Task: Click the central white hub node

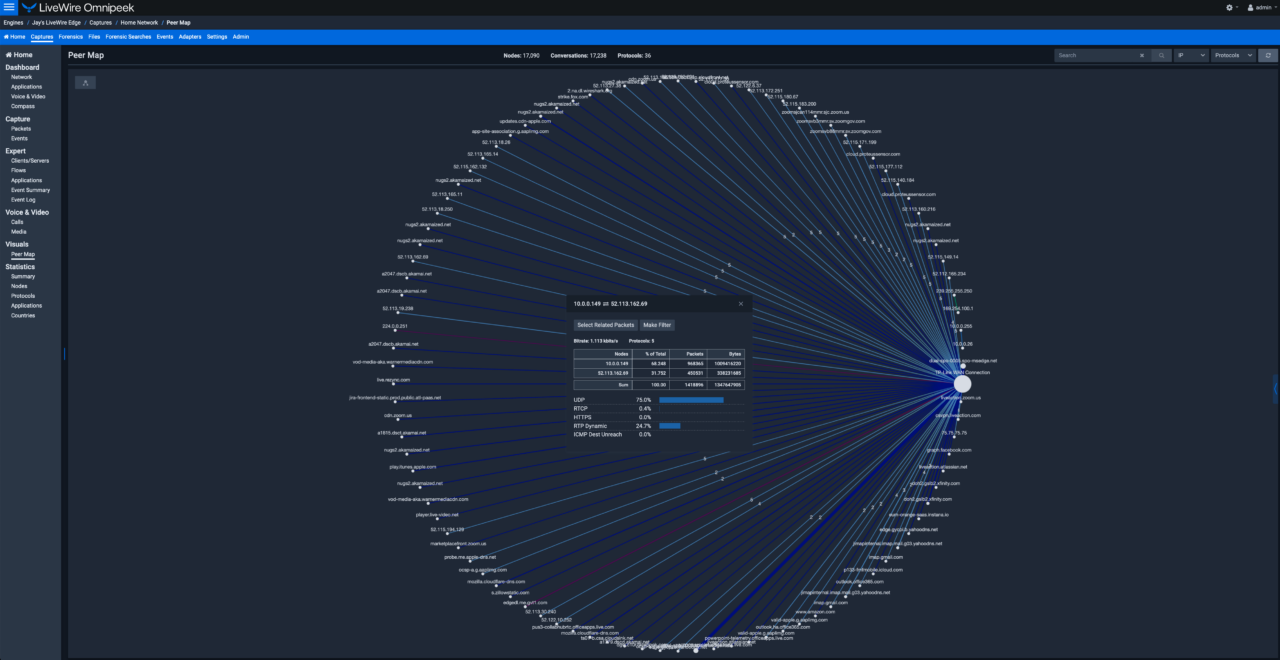Action: 962,384
